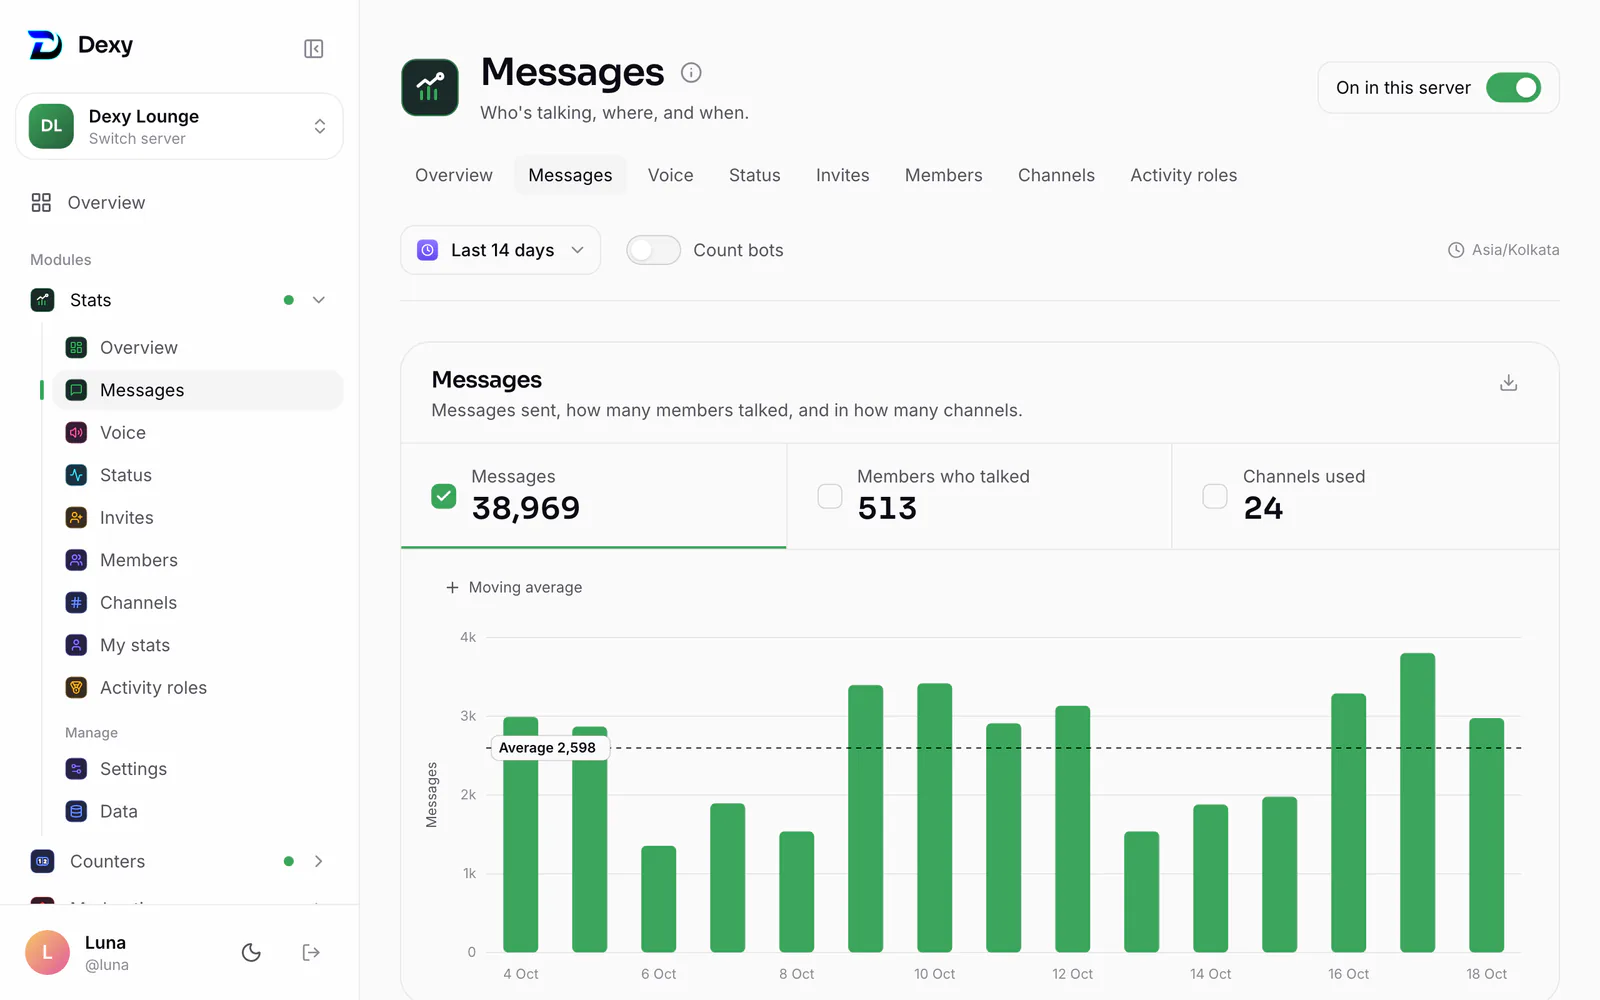Click the clock icon next to Asia/Kolkata
Viewport: 1600px width, 1000px height.
(1456, 250)
